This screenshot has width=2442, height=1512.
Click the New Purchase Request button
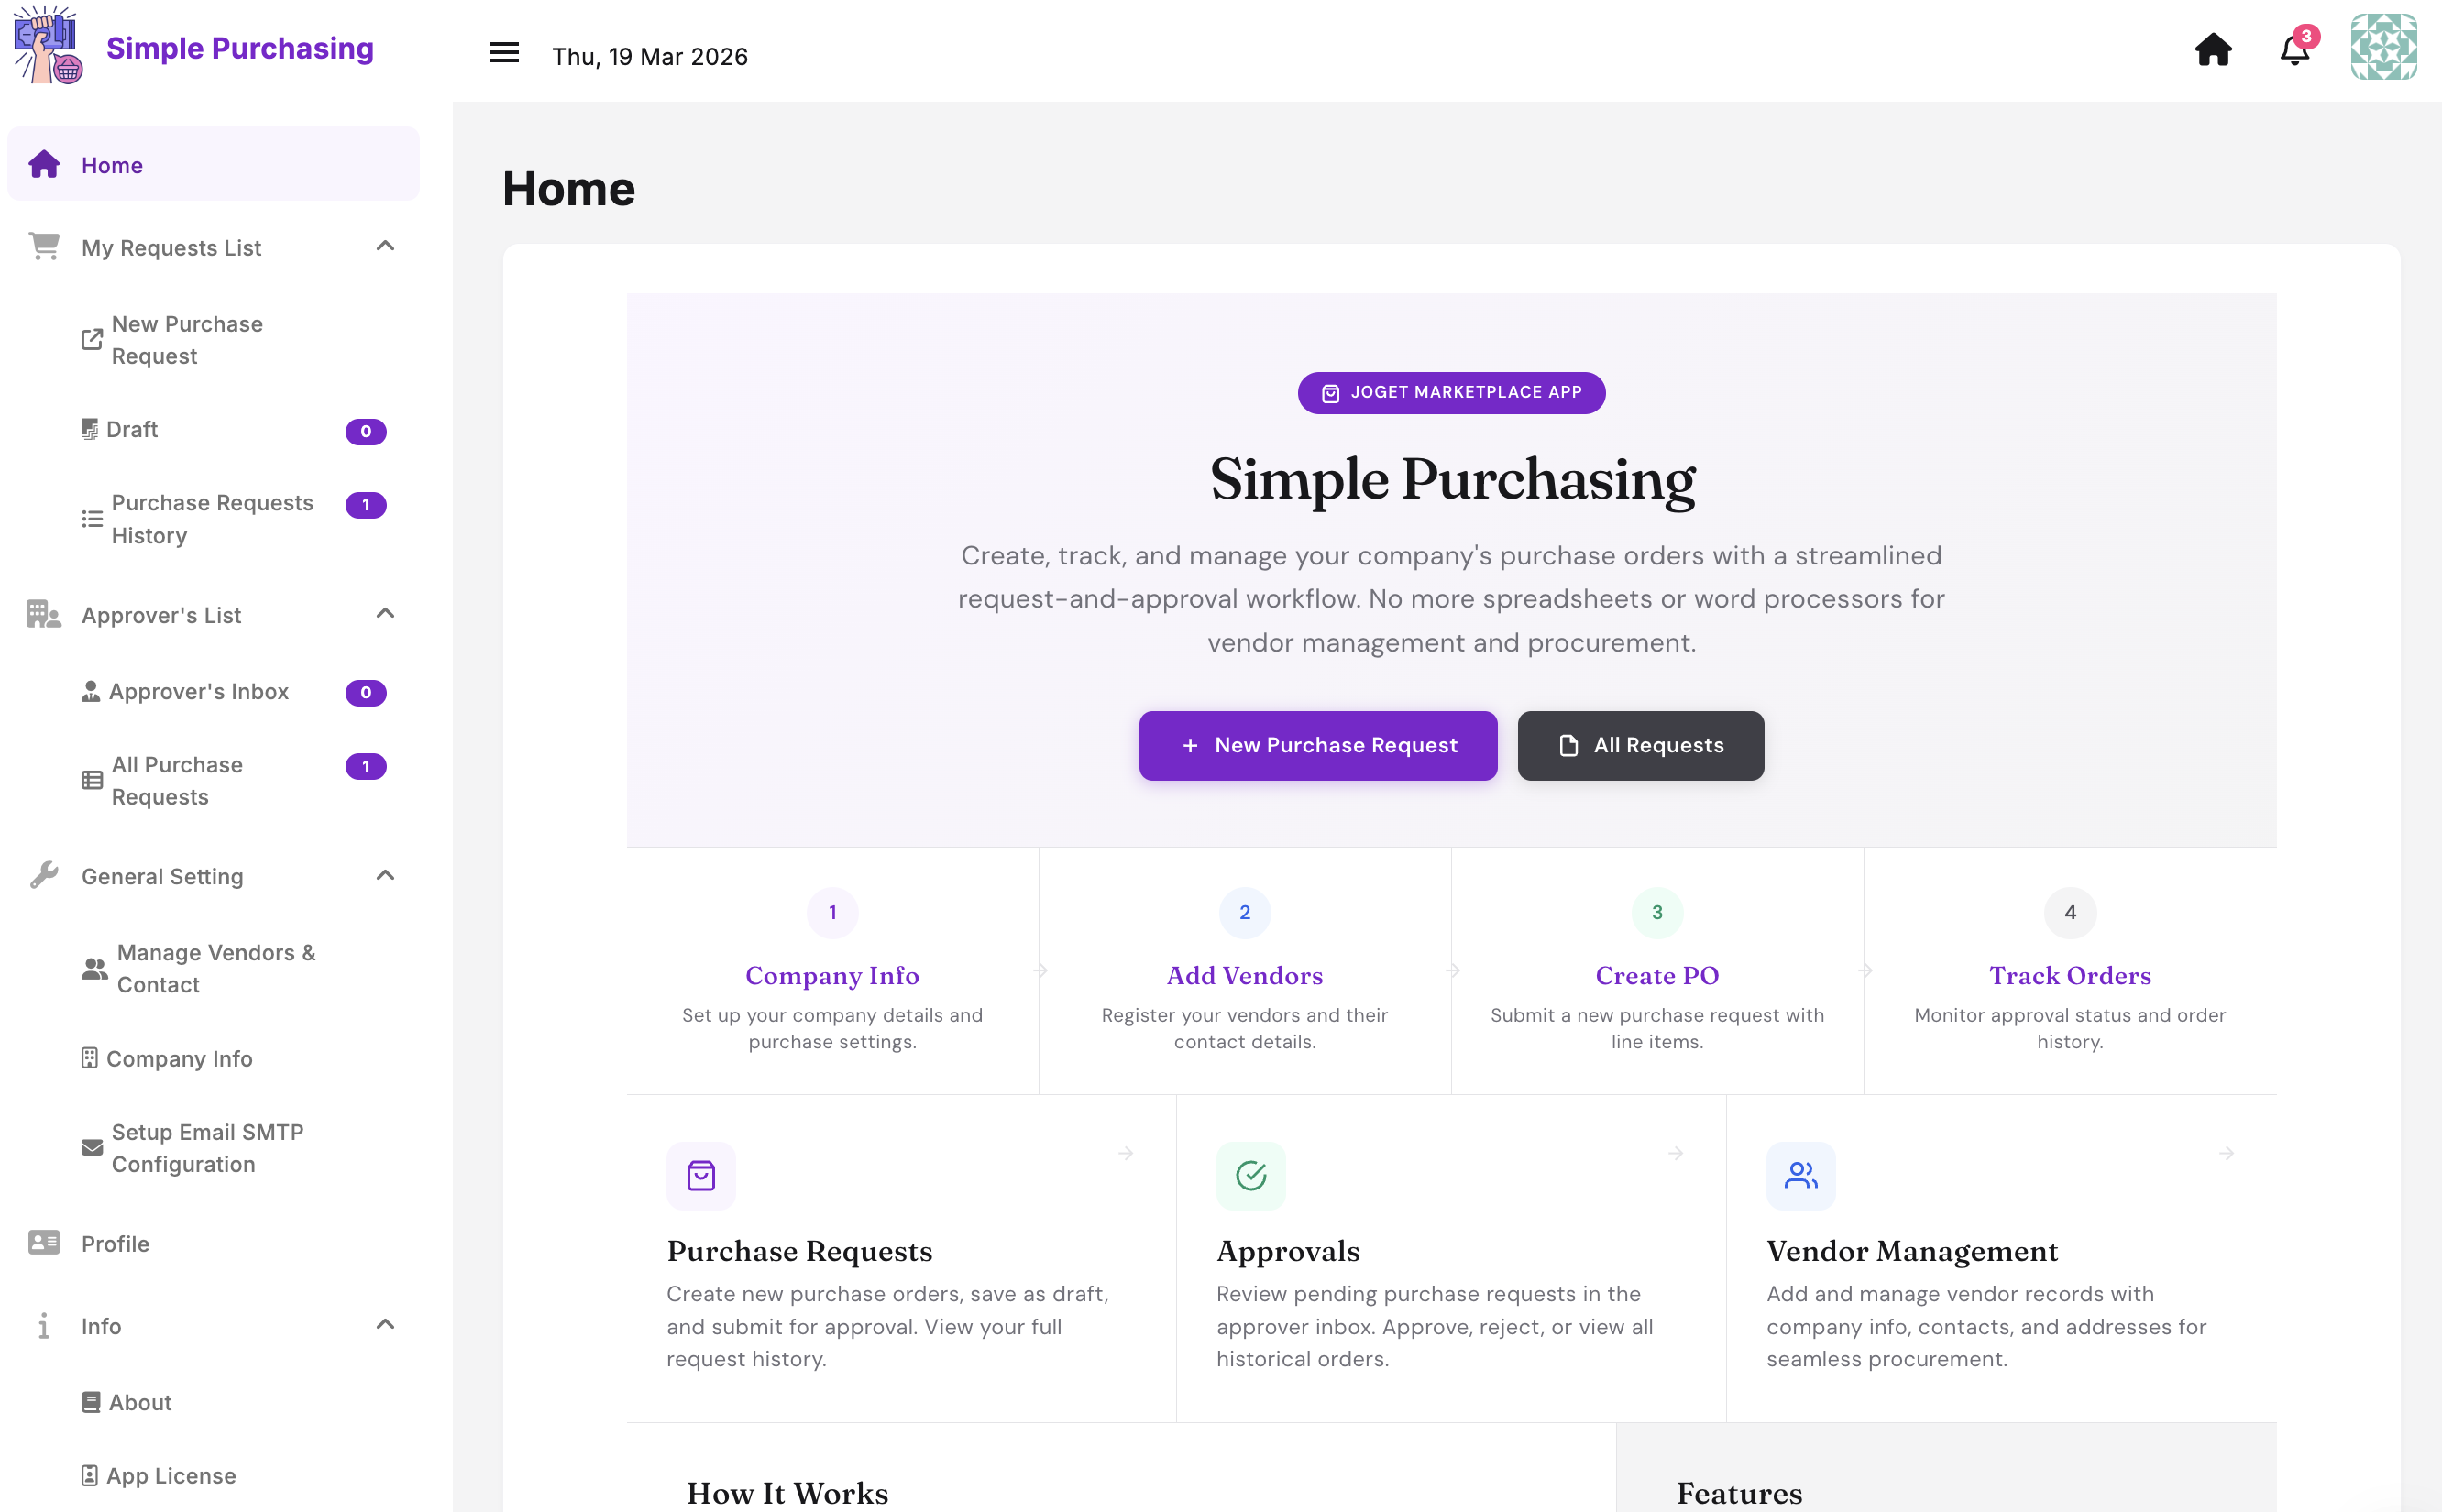(x=1317, y=745)
